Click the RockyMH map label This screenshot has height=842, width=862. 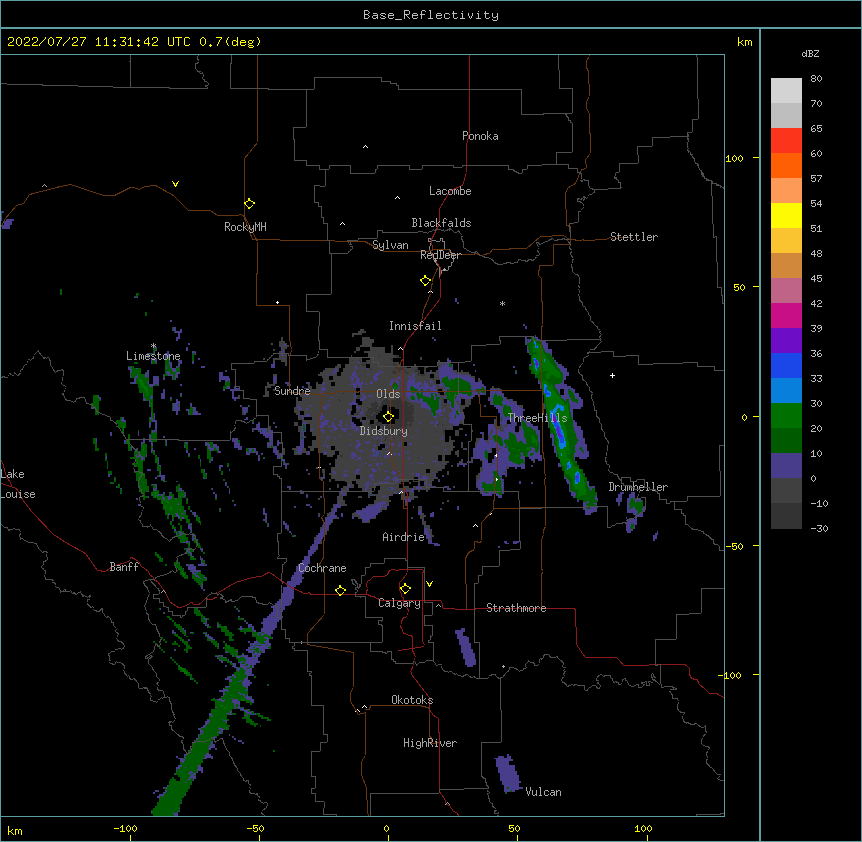(x=245, y=227)
